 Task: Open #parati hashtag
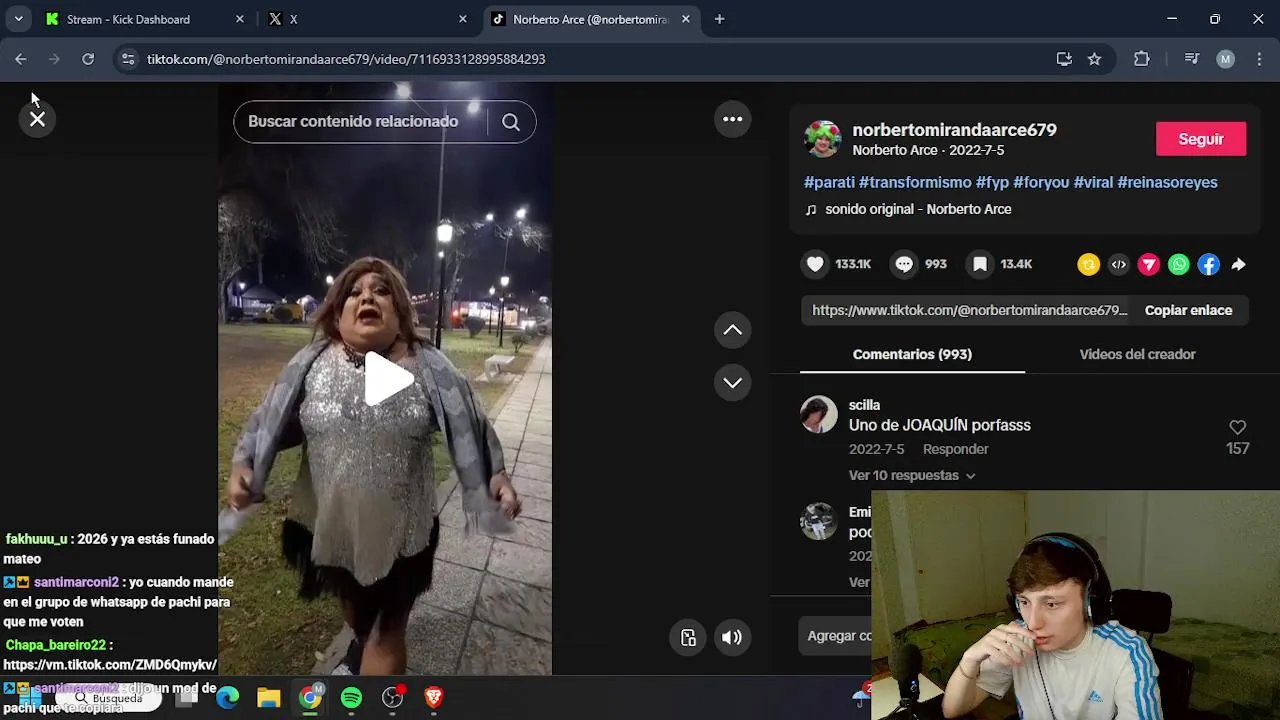tap(829, 182)
